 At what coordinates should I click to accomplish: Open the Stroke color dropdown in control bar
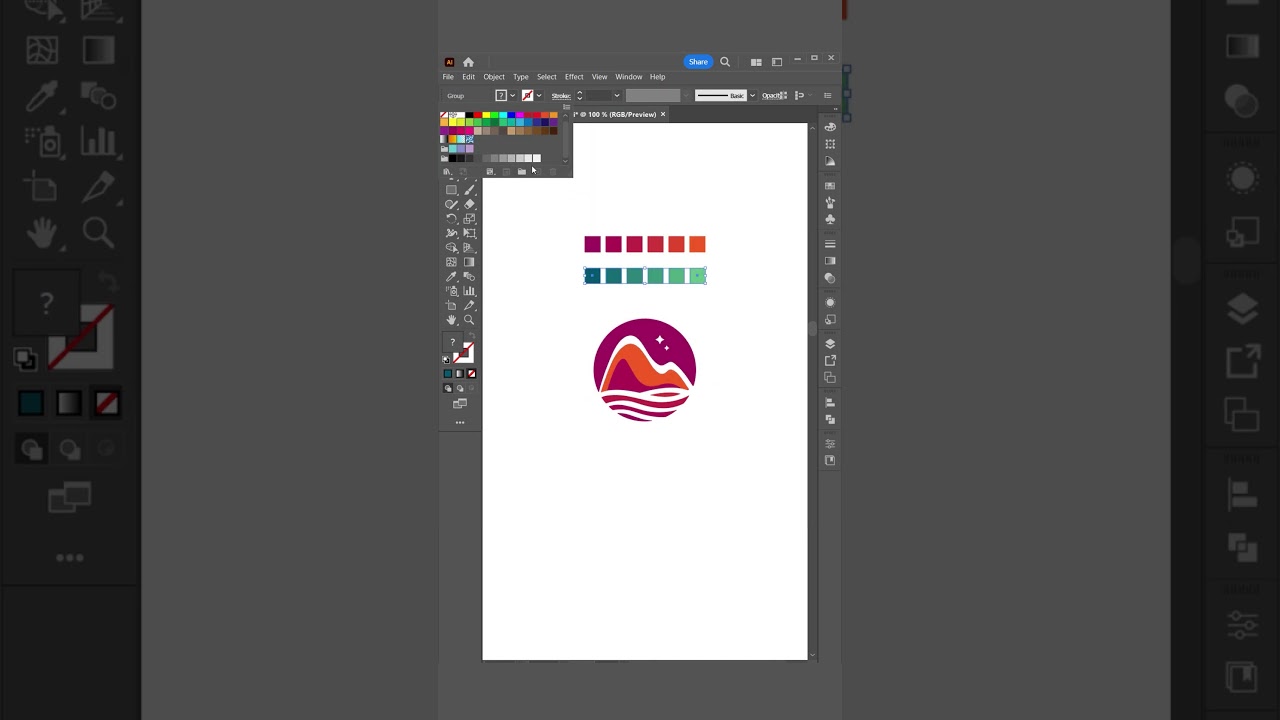[539, 96]
